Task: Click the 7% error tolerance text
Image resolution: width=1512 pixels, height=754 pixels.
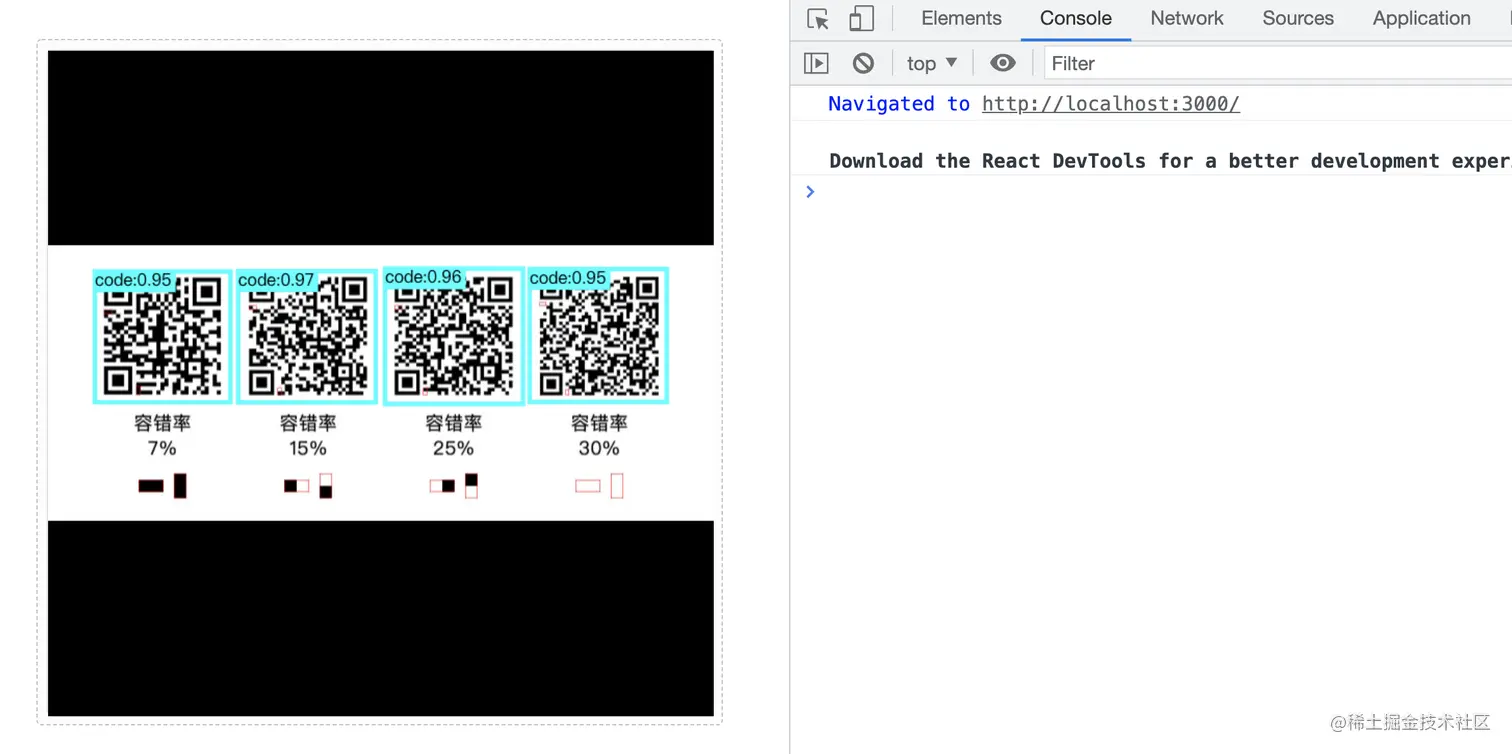Action: tap(162, 448)
